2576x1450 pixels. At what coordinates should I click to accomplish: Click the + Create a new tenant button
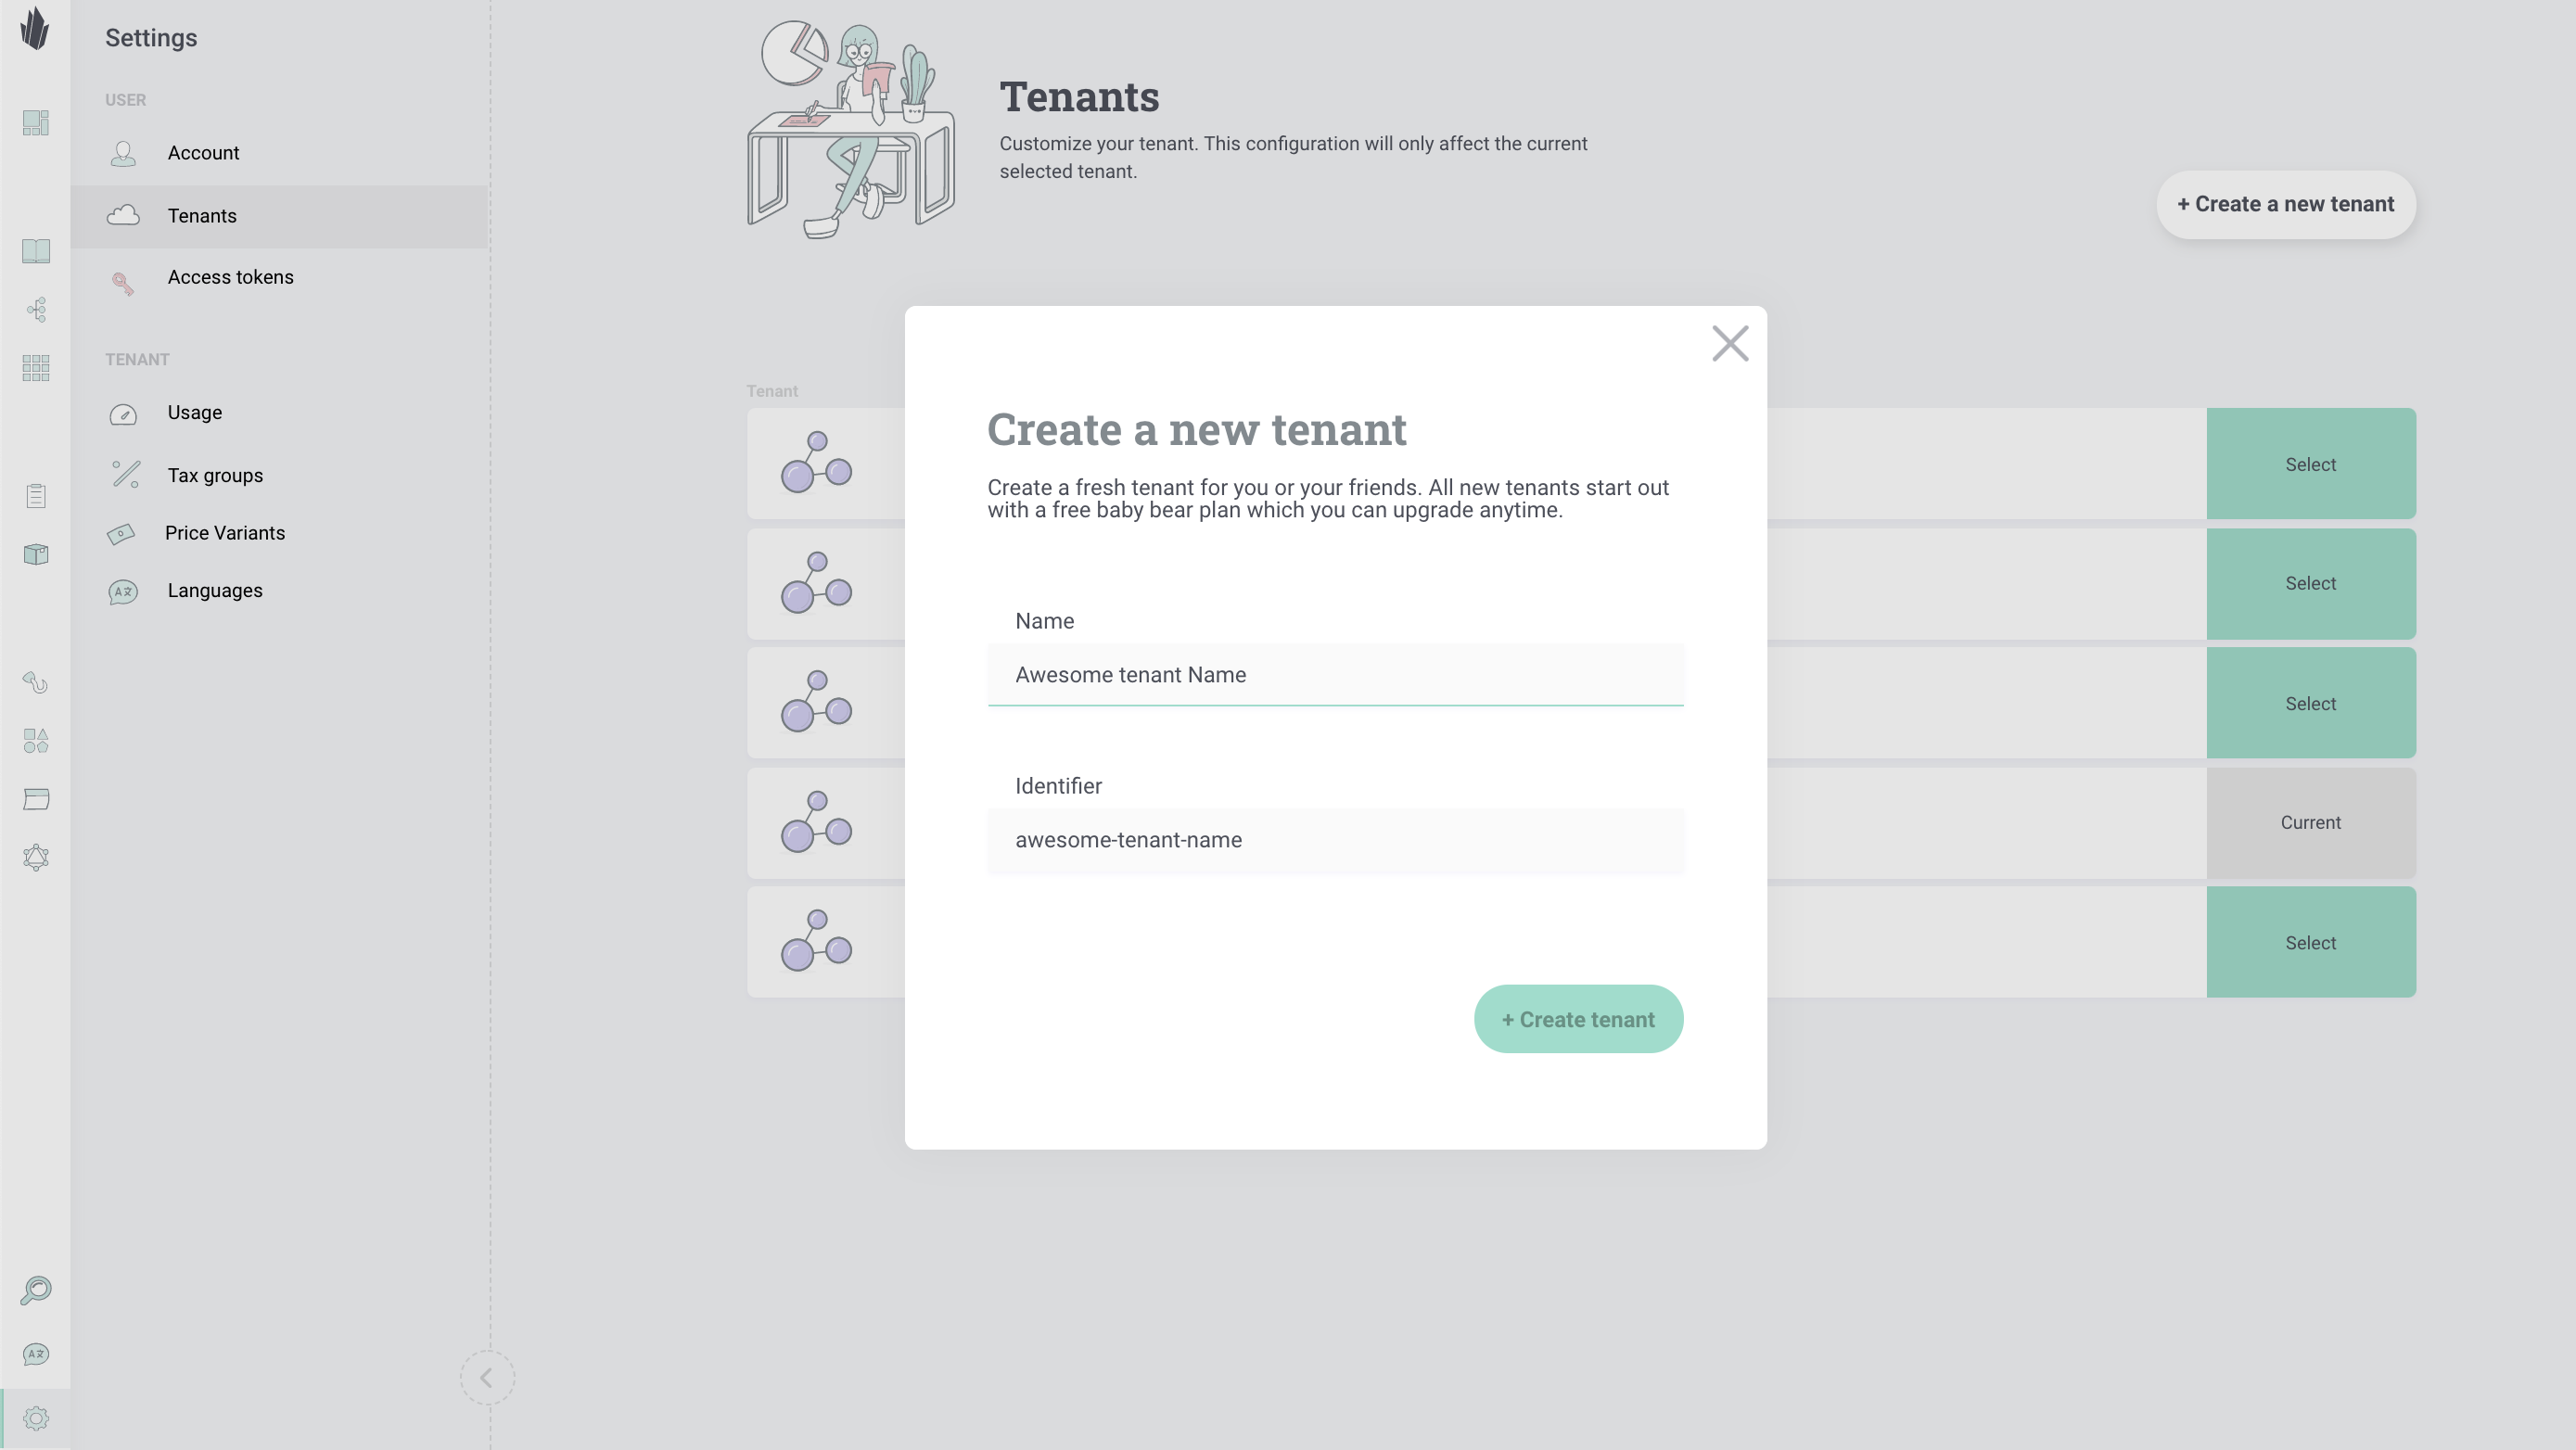coord(2285,204)
